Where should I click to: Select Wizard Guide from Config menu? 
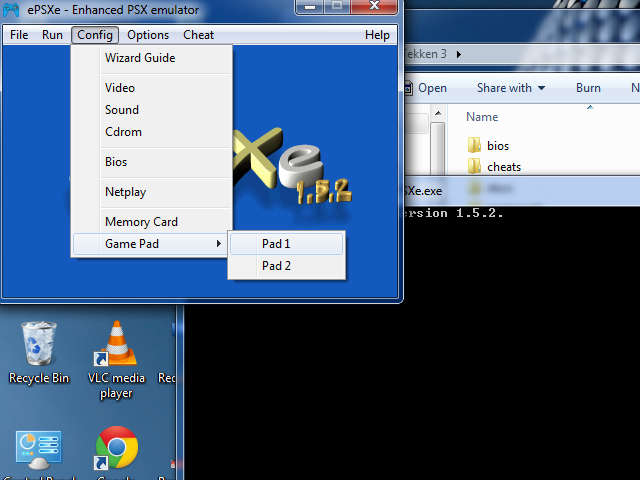point(151,58)
